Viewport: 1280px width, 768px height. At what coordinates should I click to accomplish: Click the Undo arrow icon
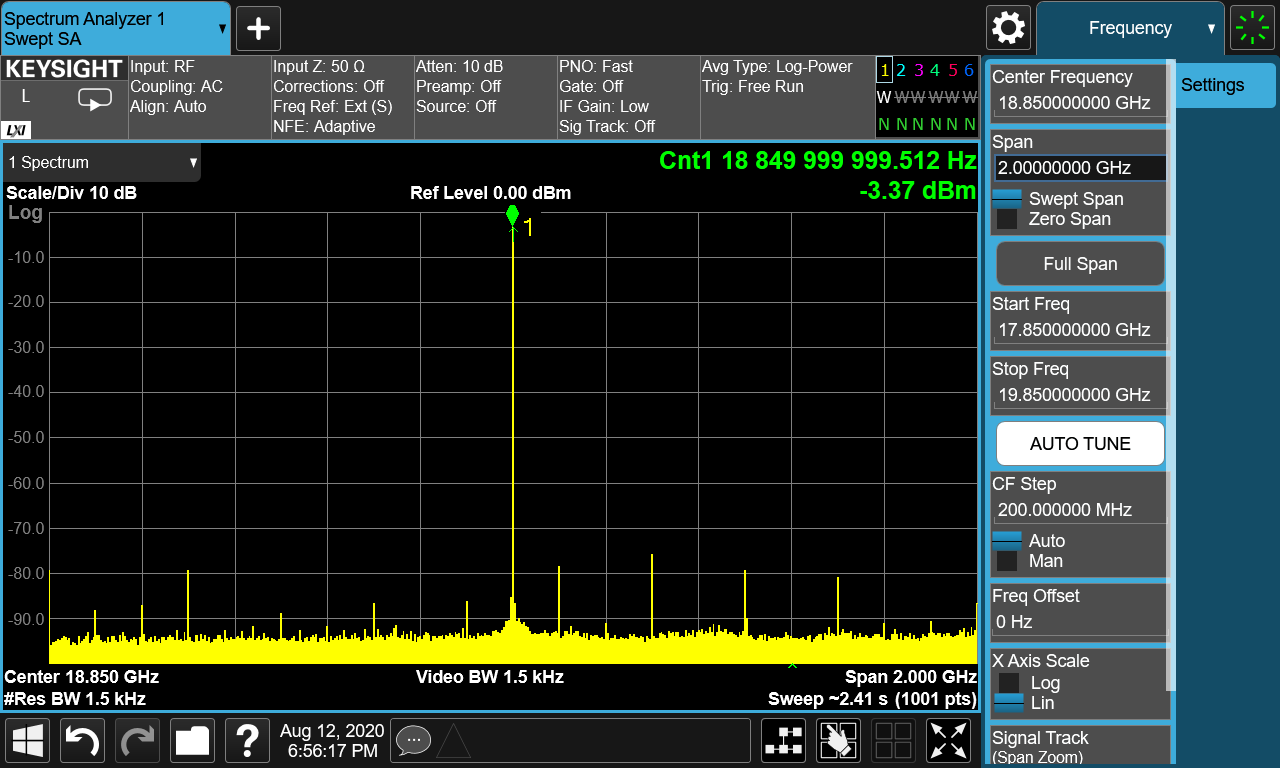[82, 740]
